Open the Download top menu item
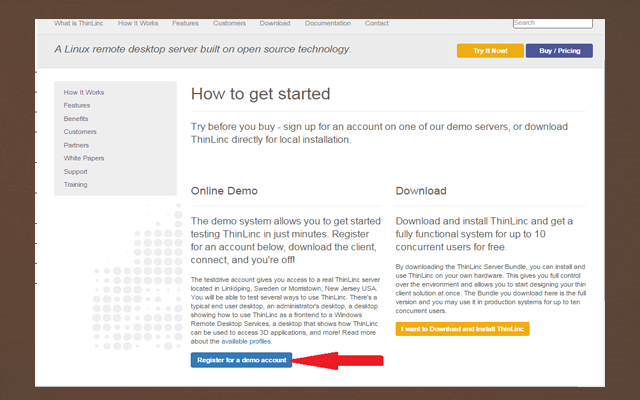 coord(275,23)
